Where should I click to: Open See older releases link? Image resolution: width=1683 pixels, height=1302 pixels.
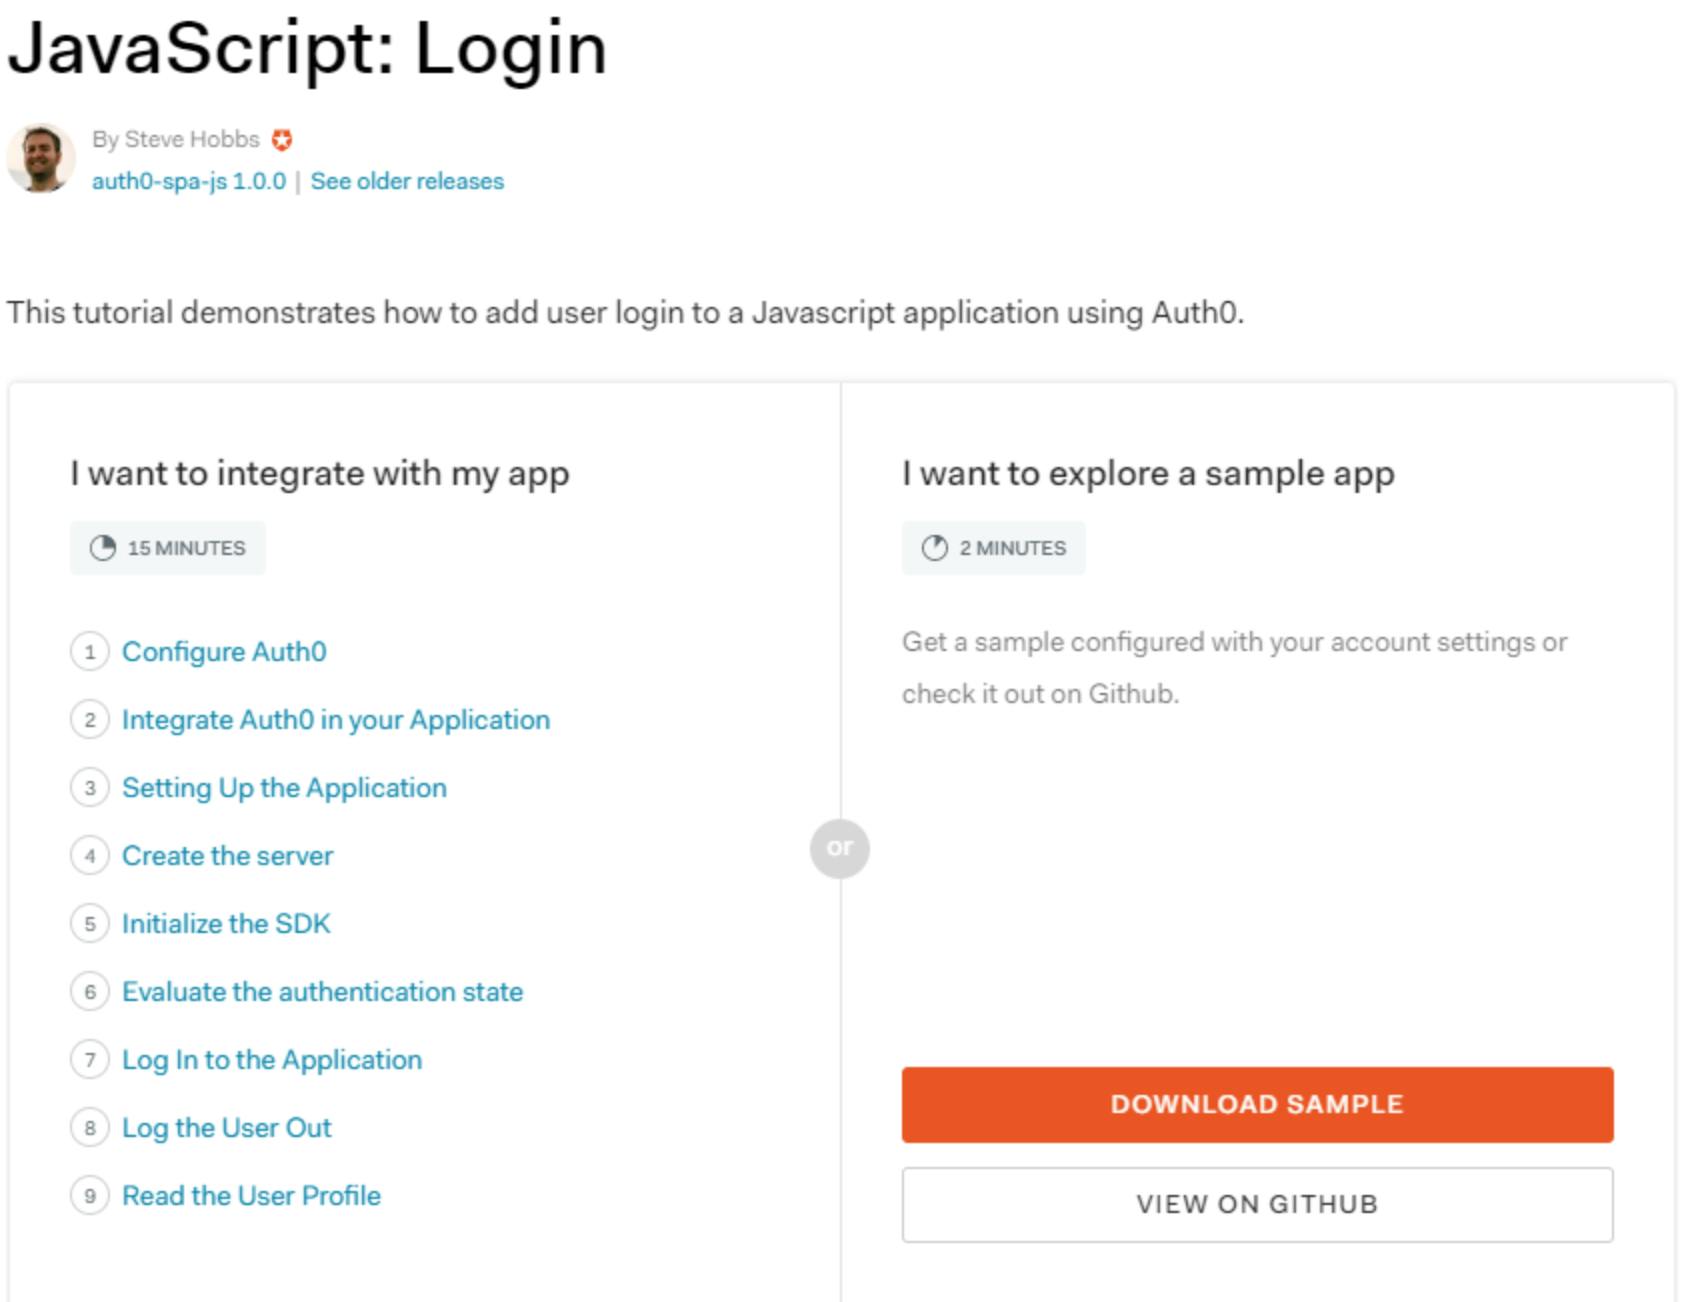click(x=407, y=182)
